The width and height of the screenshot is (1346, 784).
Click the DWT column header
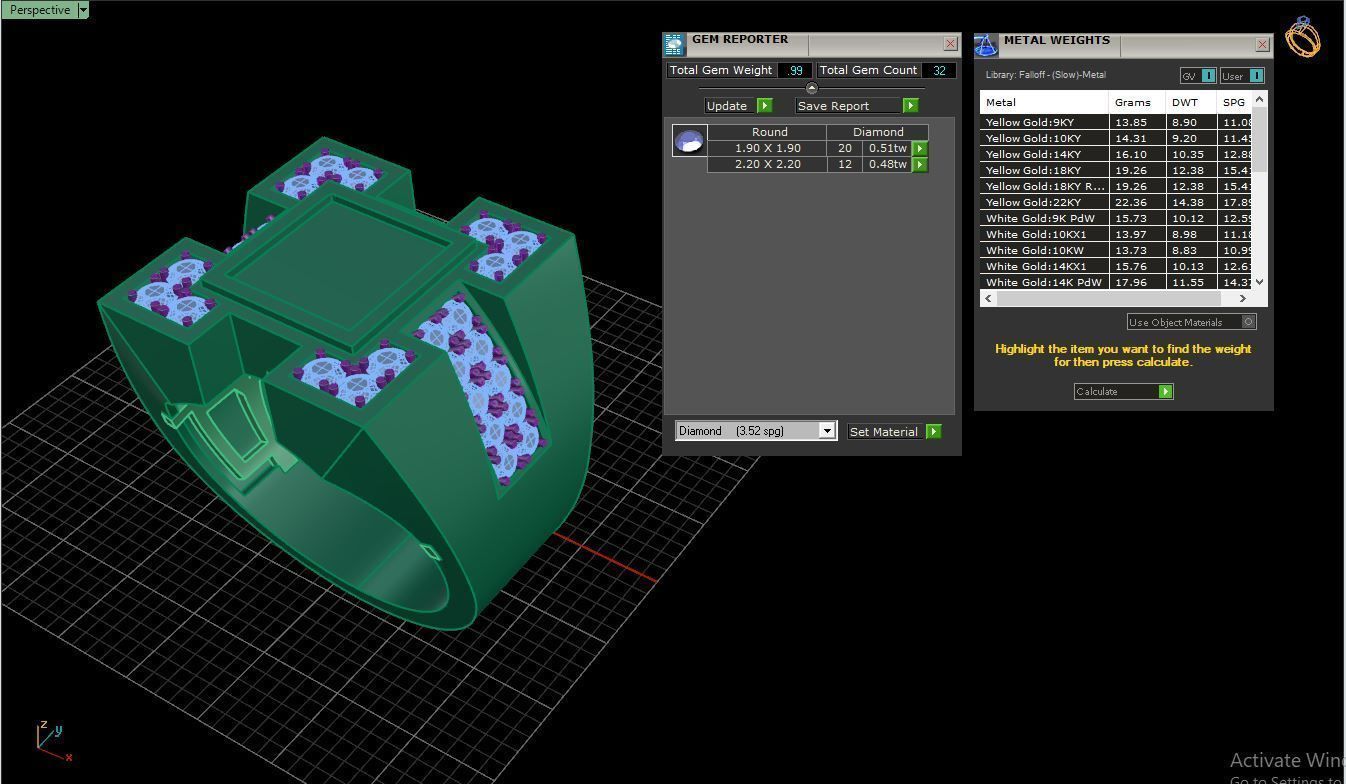click(x=1191, y=102)
